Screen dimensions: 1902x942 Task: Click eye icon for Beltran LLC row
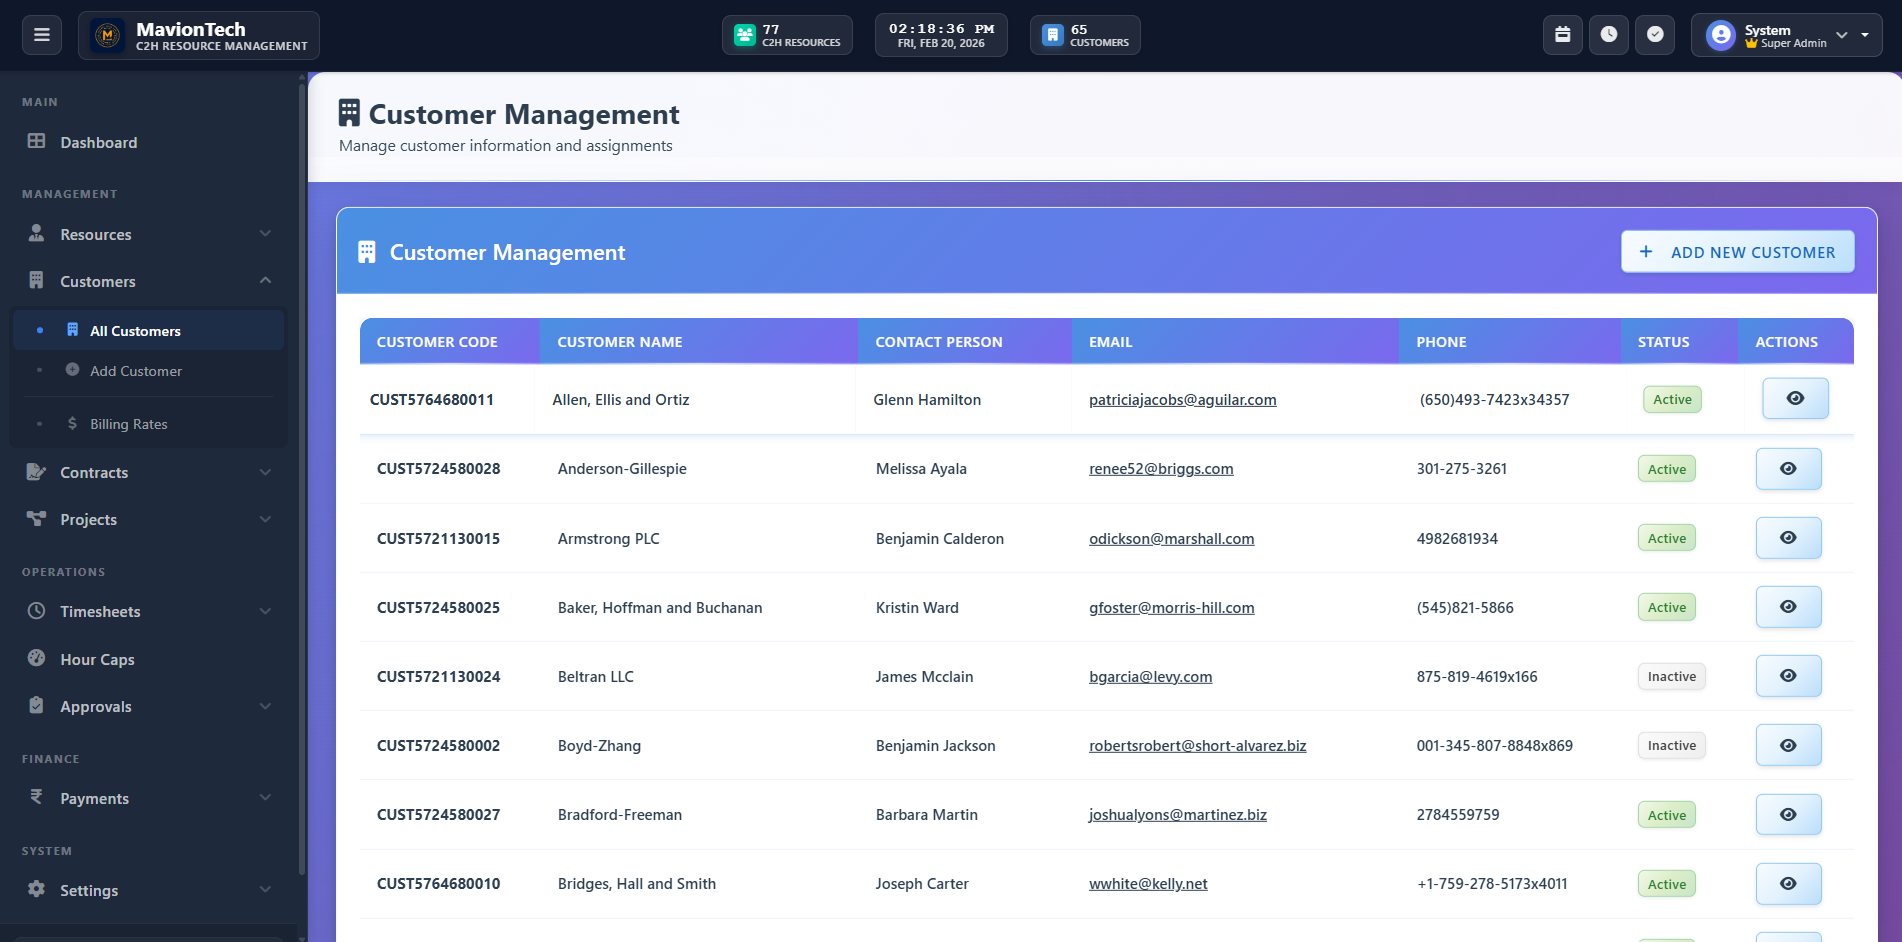(x=1788, y=676)
